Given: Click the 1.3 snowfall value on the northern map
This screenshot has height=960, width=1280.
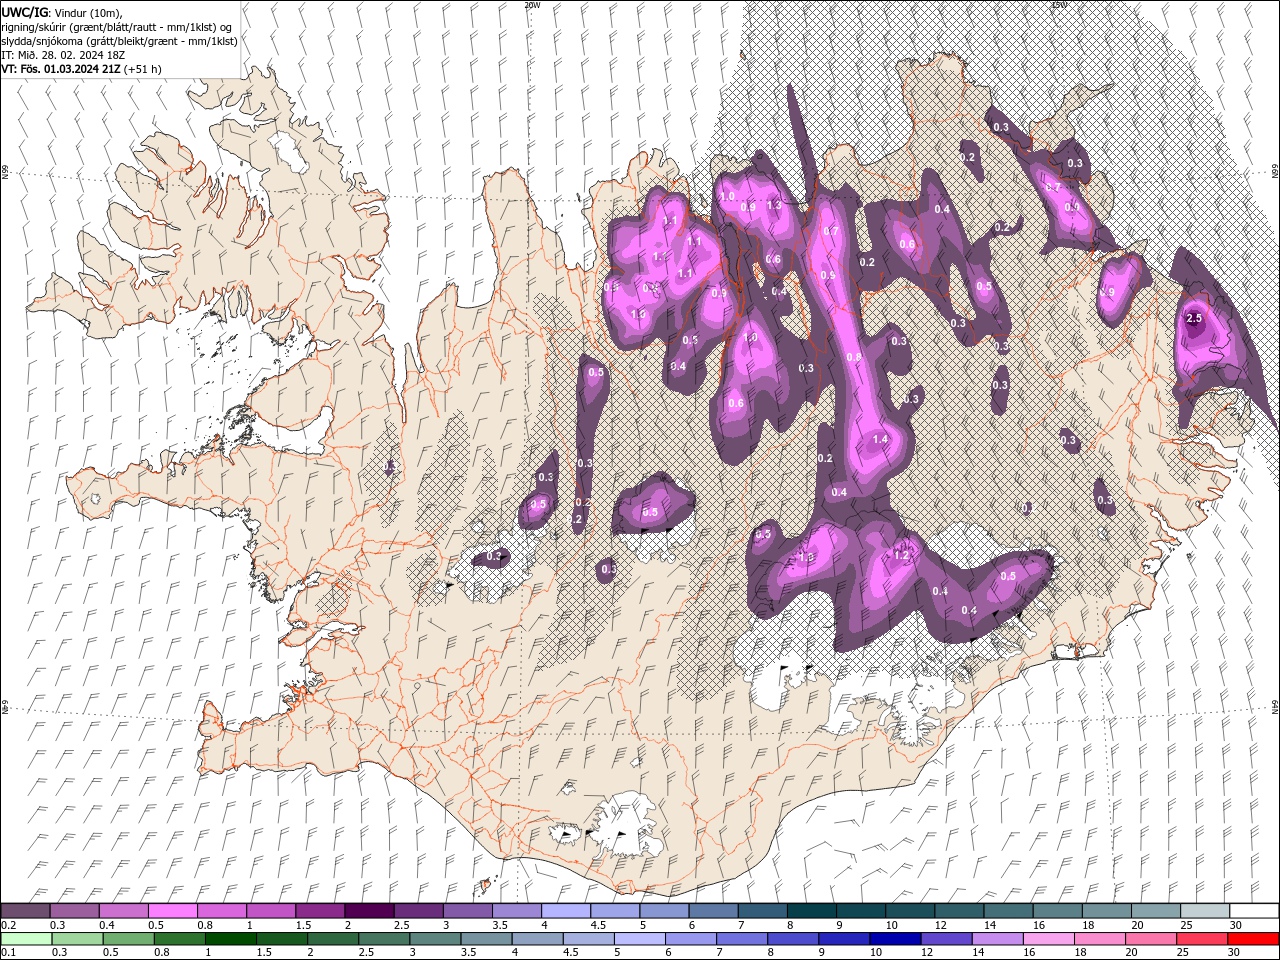Looking at the screenshot, I should click(773, 205).
